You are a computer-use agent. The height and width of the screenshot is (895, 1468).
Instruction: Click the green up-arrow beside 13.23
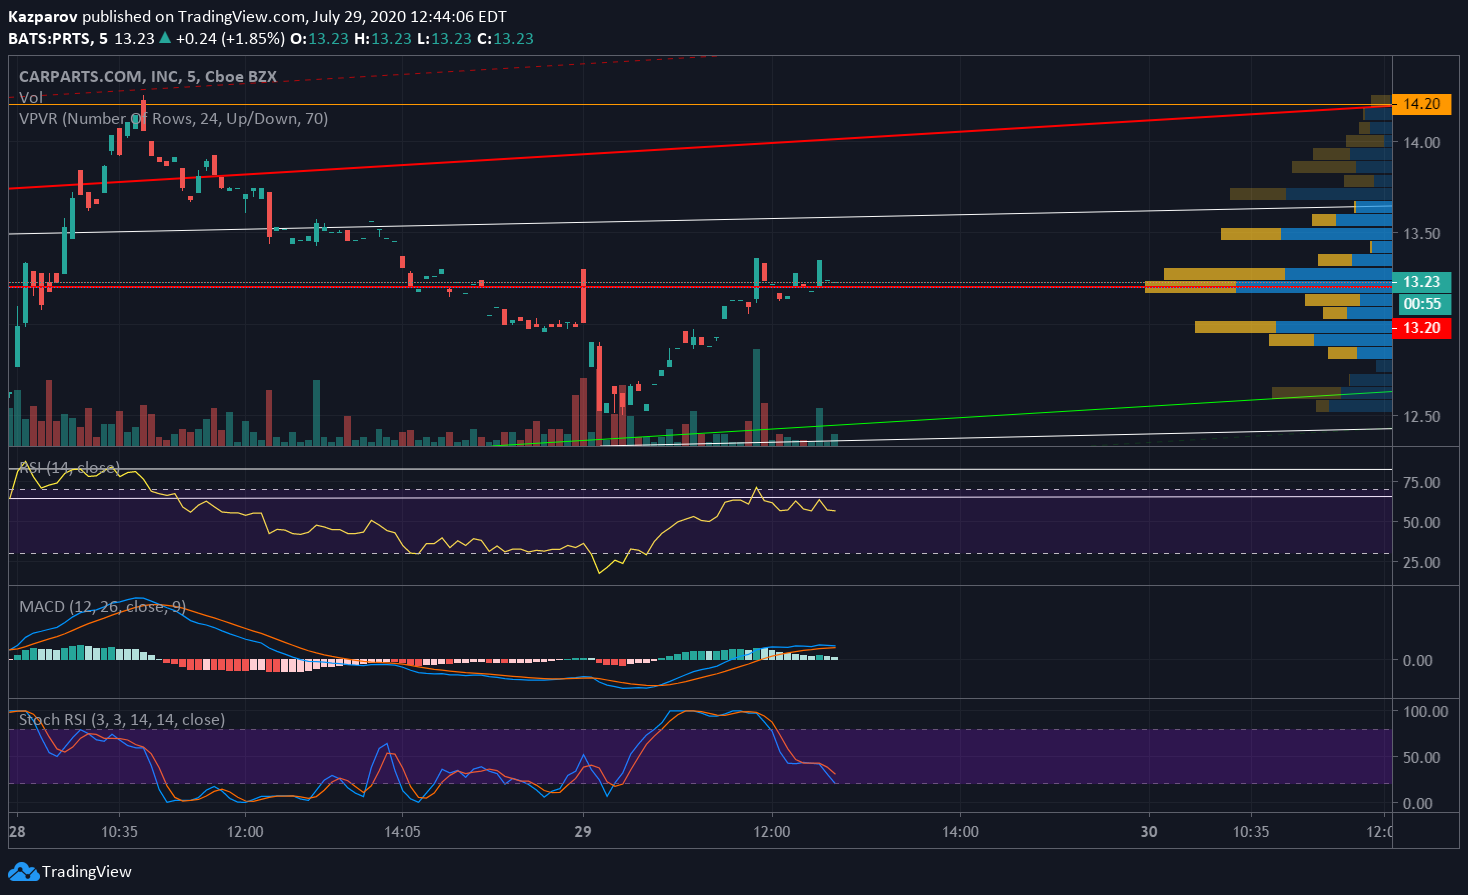[x=165, y=38]
